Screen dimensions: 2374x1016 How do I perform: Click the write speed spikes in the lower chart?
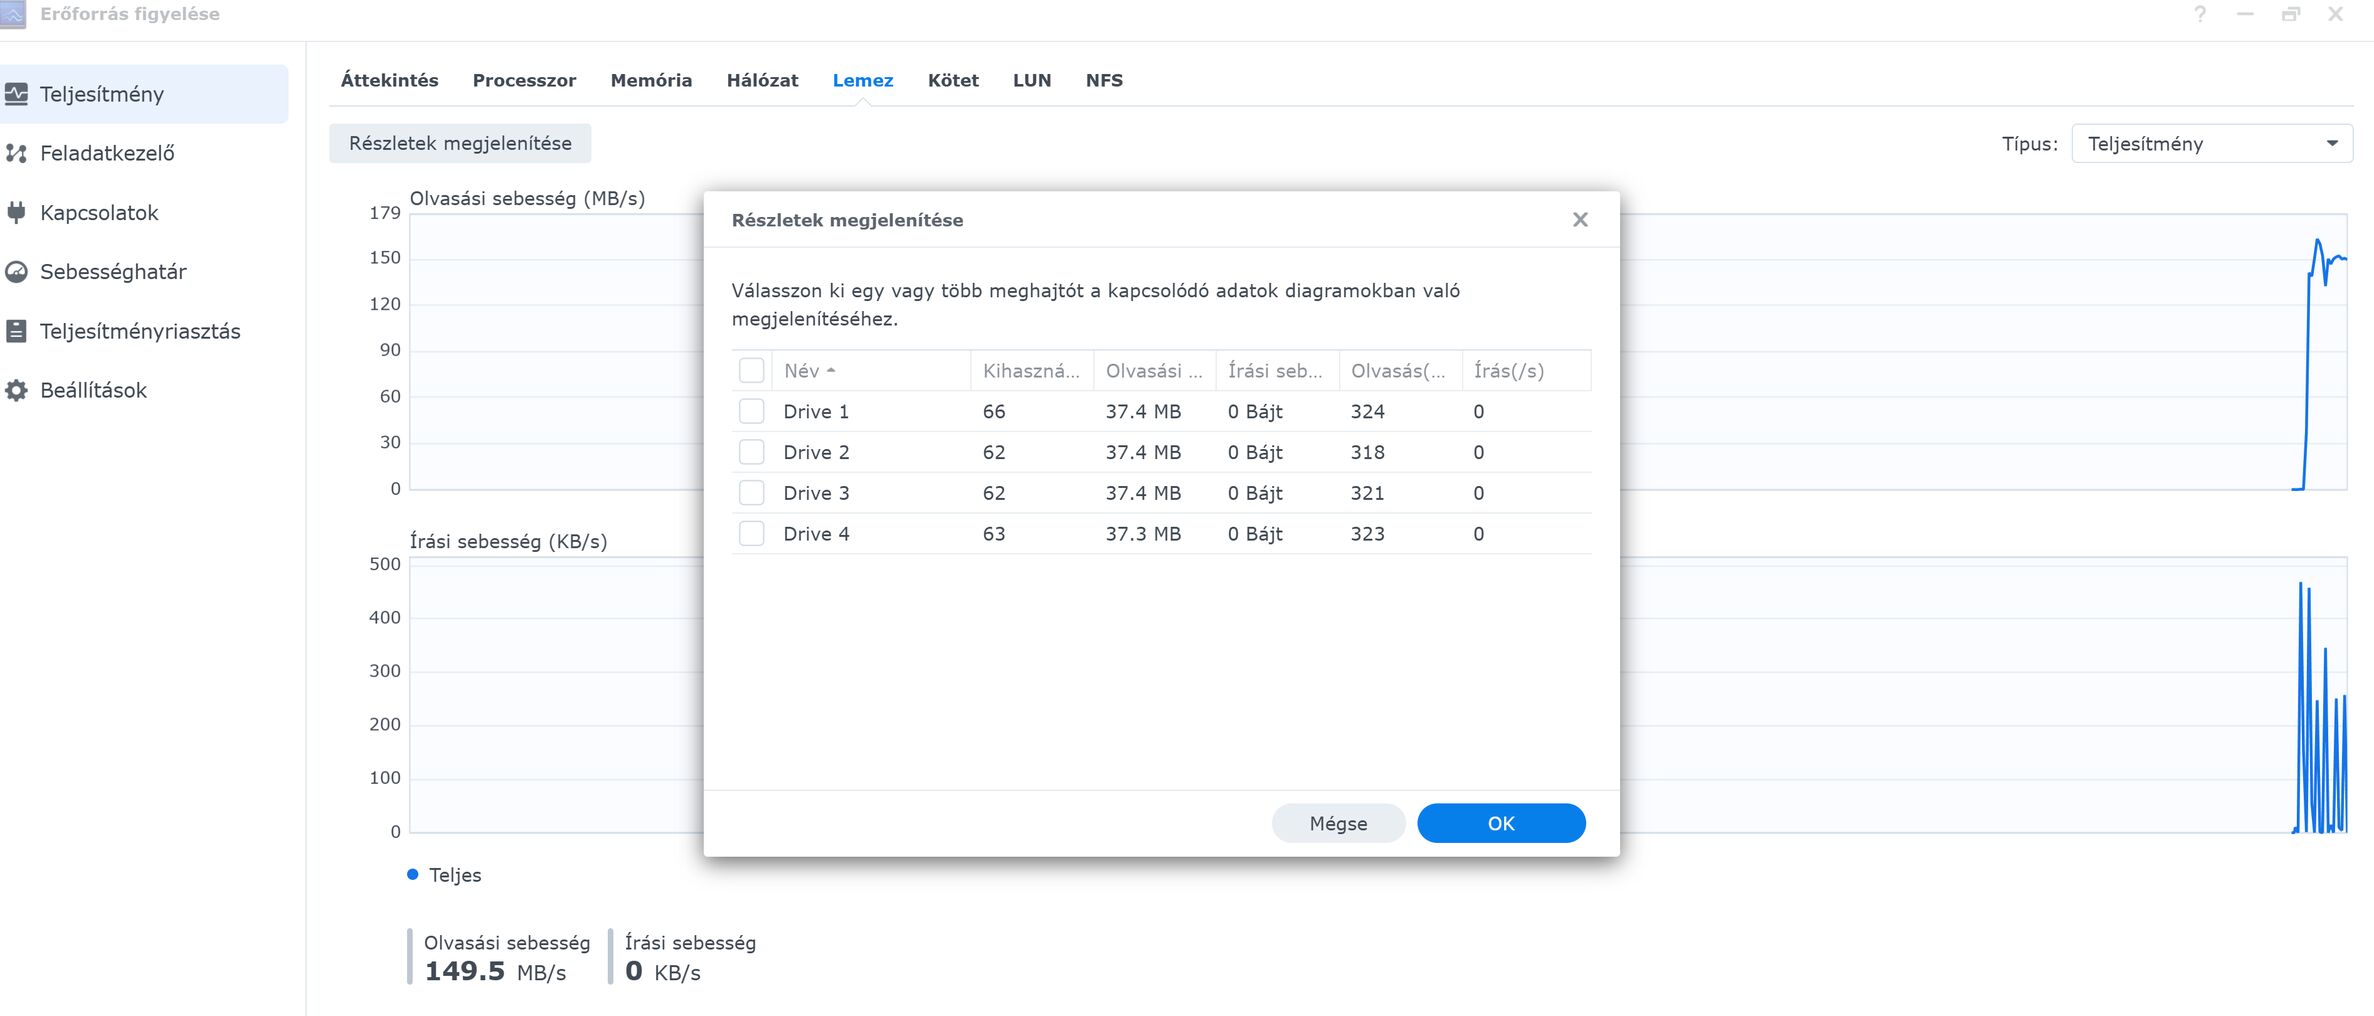[x=2320, y=707]
